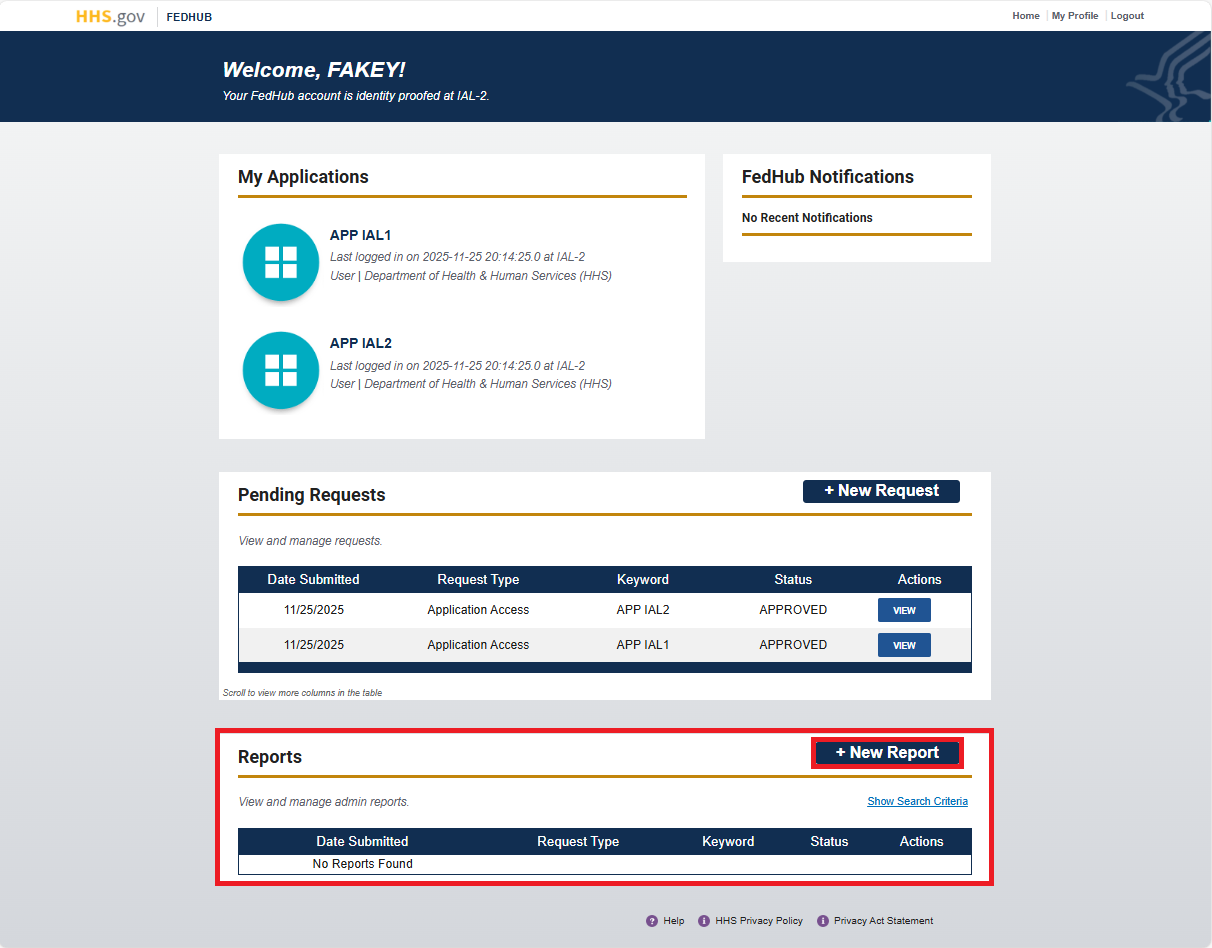Sort Pending Requests by Keyword column

[643, 580]
